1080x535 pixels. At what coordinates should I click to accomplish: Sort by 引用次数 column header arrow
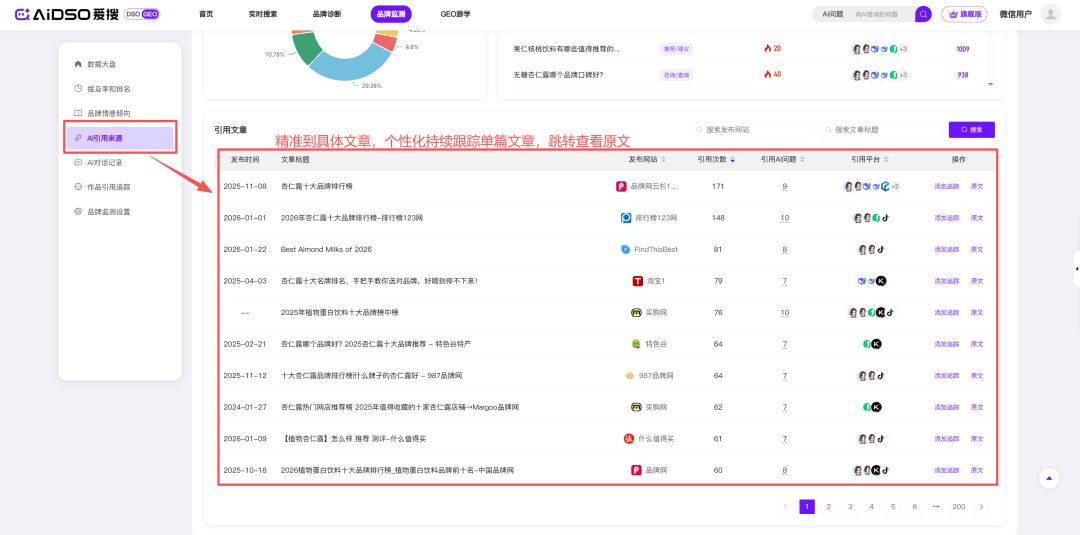tap(733, 159)
